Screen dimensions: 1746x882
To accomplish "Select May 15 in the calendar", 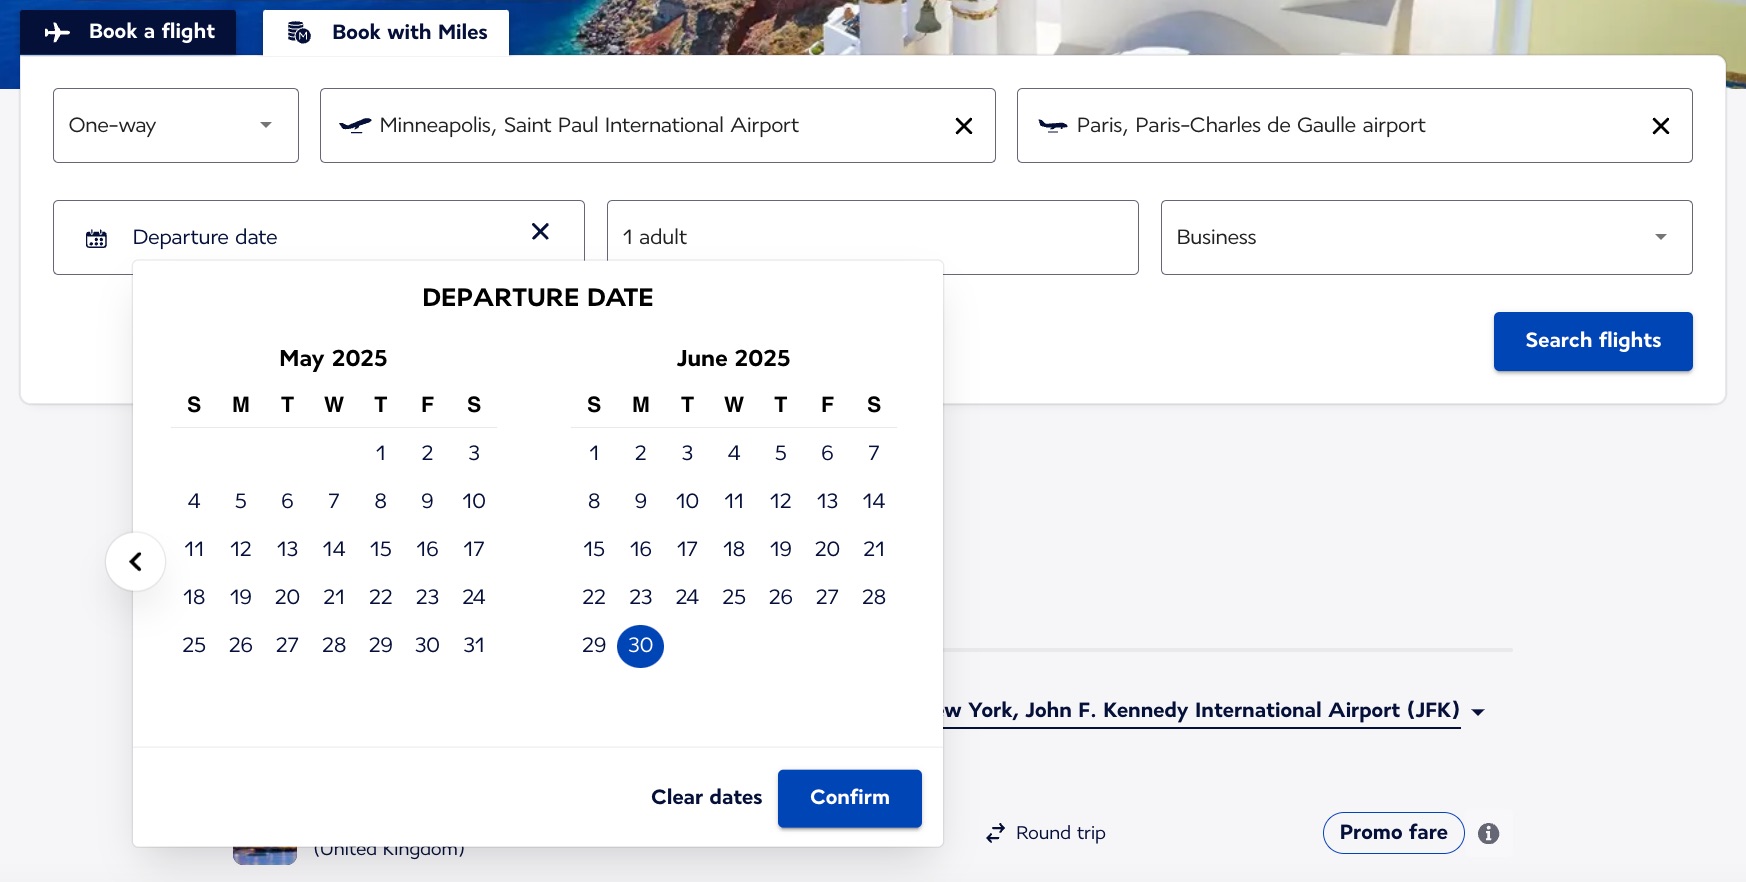I will (380, 548).
